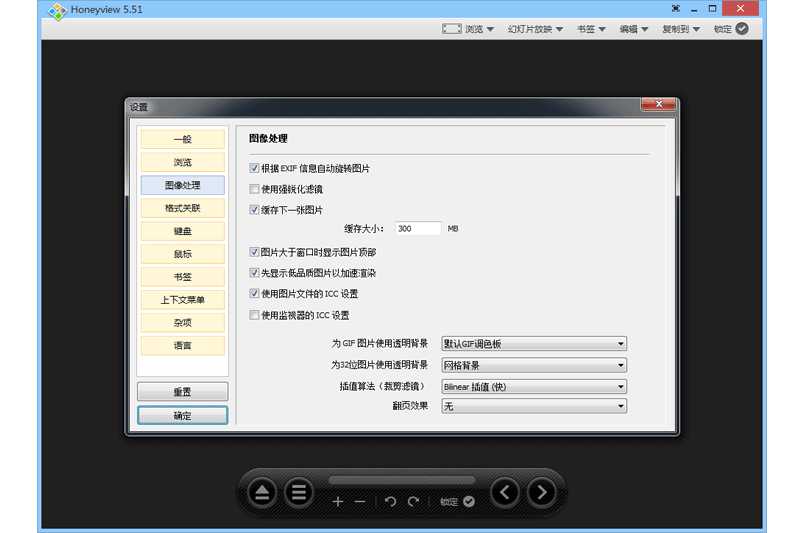The height and width of the screenshot is (533, 800).
Task: Open the 网格背景 dropdown
Action: pyautogui.click(x=534, y=365)
